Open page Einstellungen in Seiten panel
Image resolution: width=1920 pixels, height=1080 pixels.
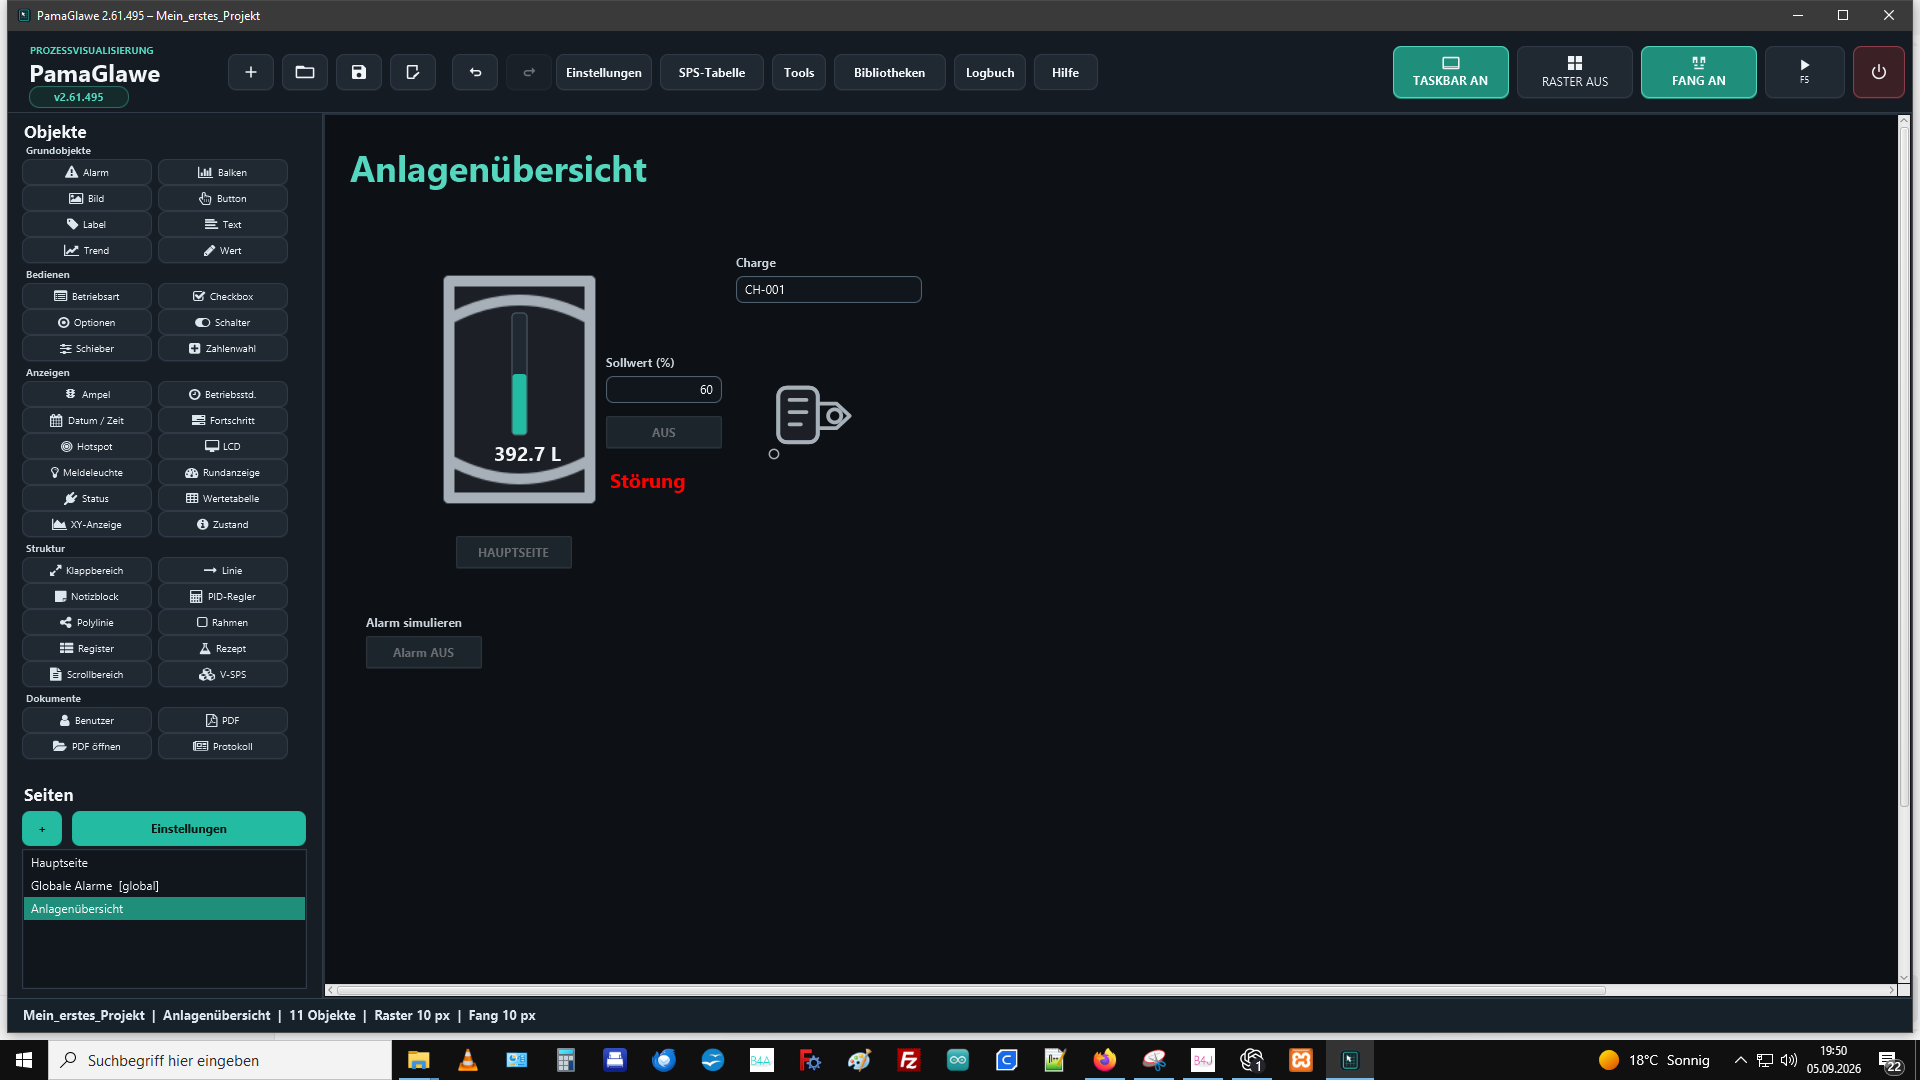click(189, 828)
